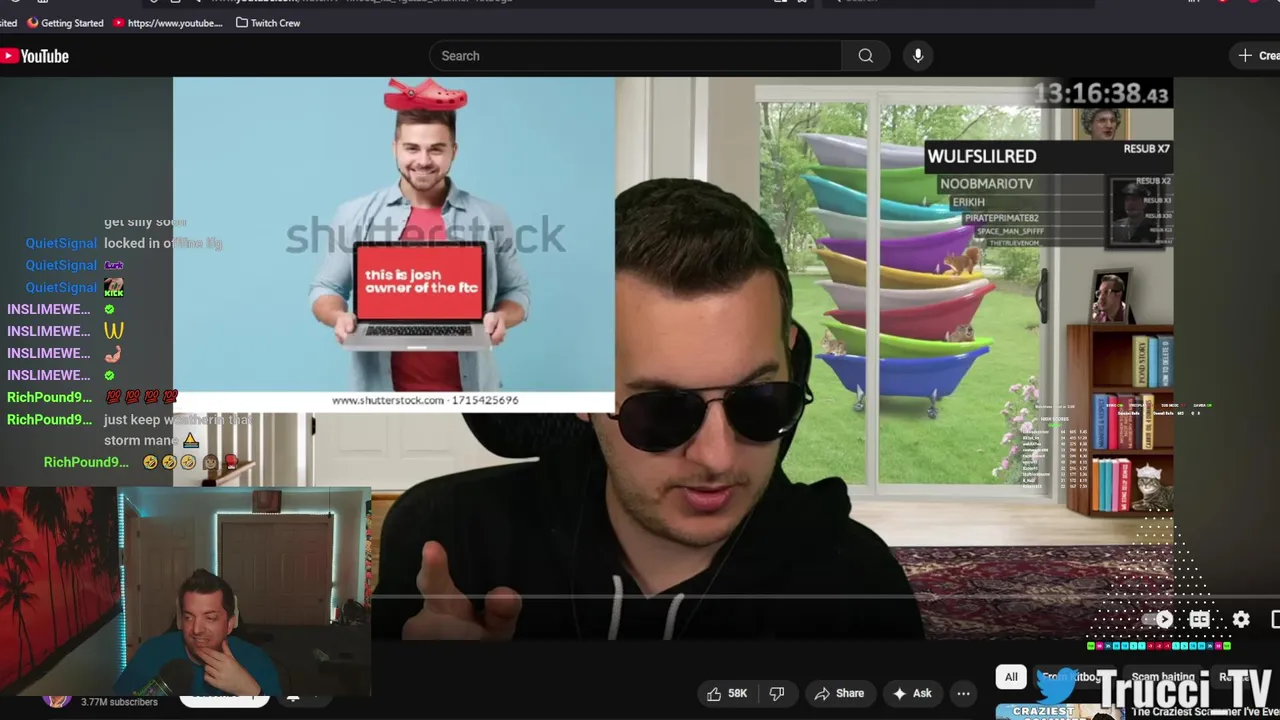Image resolution: width=1280 pixels, height=720 pixels.
Task: Click the YouTube home logo
Action: coord(35,56)
